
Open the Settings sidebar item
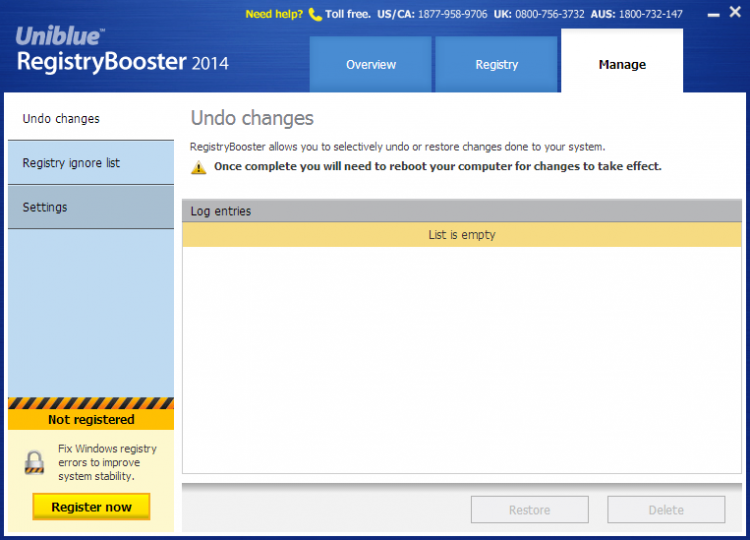coord(91,207)
